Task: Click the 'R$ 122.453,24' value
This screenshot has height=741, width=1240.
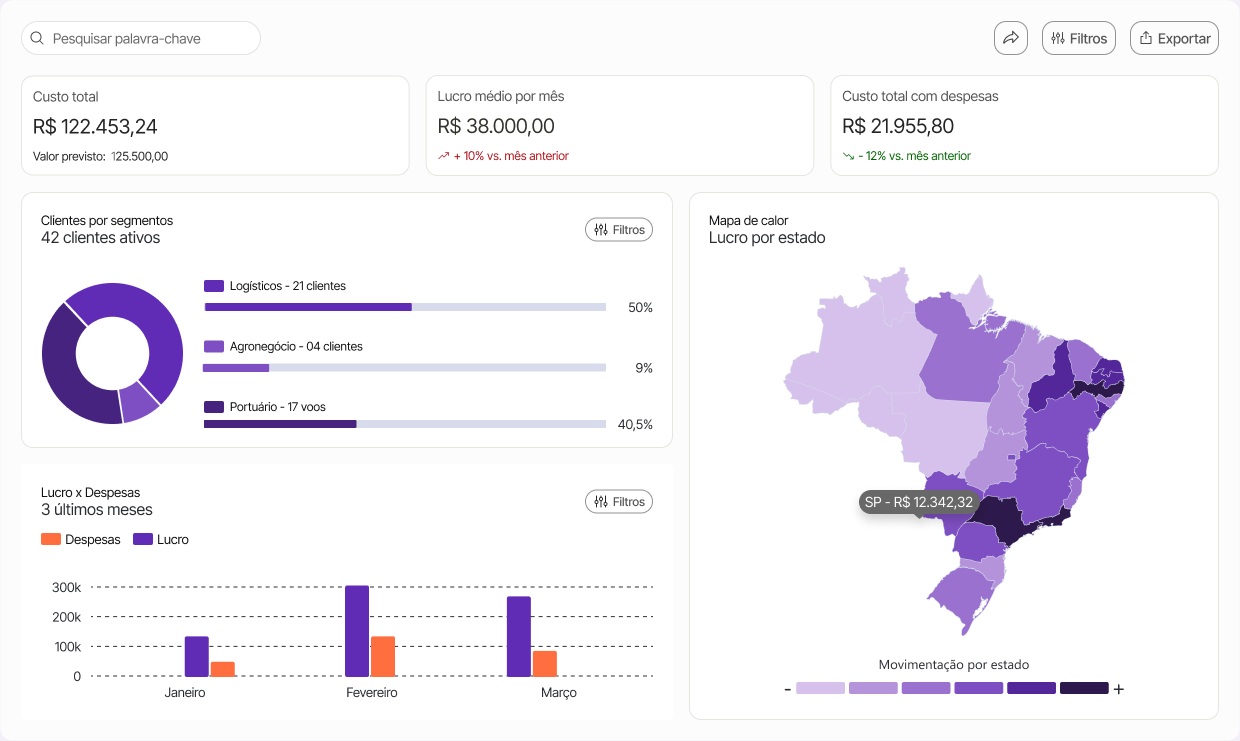Action: (x=95, y=126)
